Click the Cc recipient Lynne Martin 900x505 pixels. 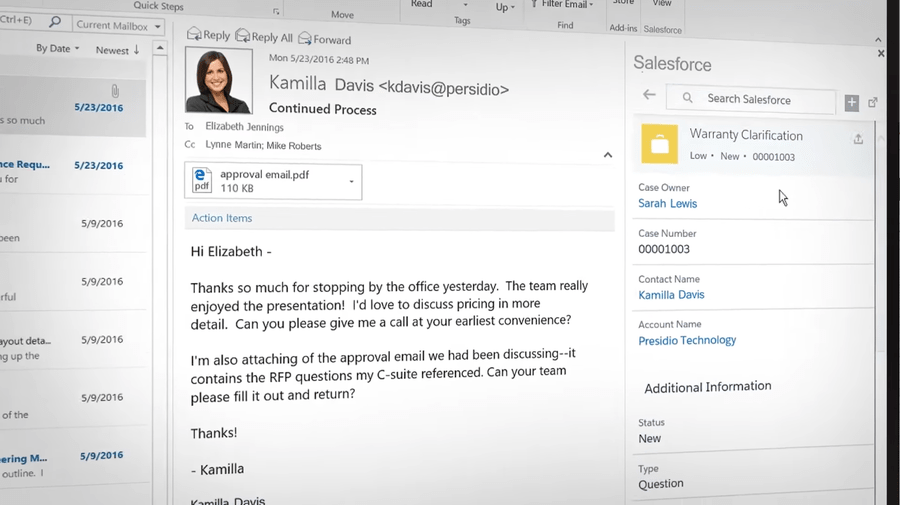pos(232,145)
